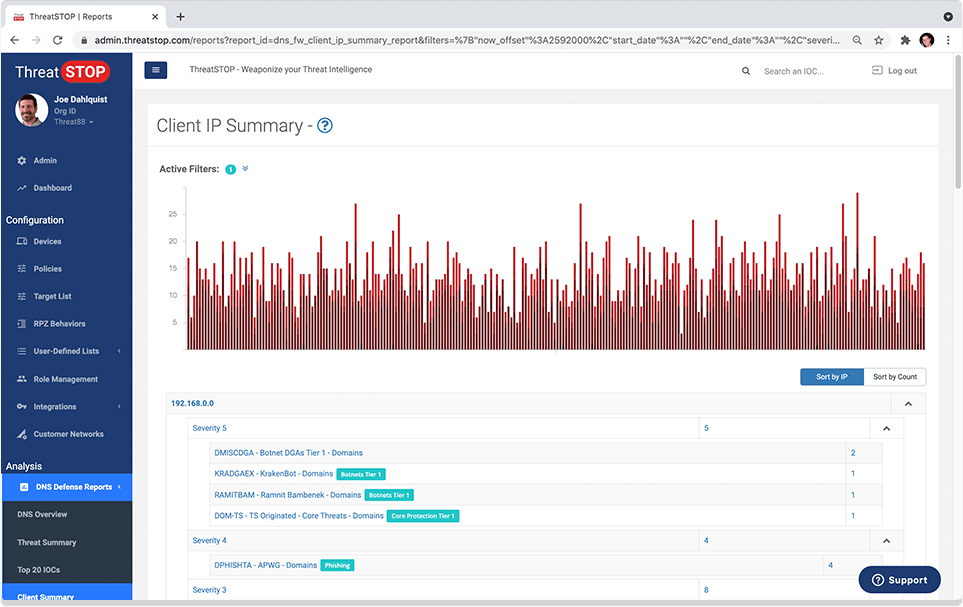Click the User-Defined Lists icon in sidebar
The height and width of the screenshot is (607, 963).
tap(21, 351)
